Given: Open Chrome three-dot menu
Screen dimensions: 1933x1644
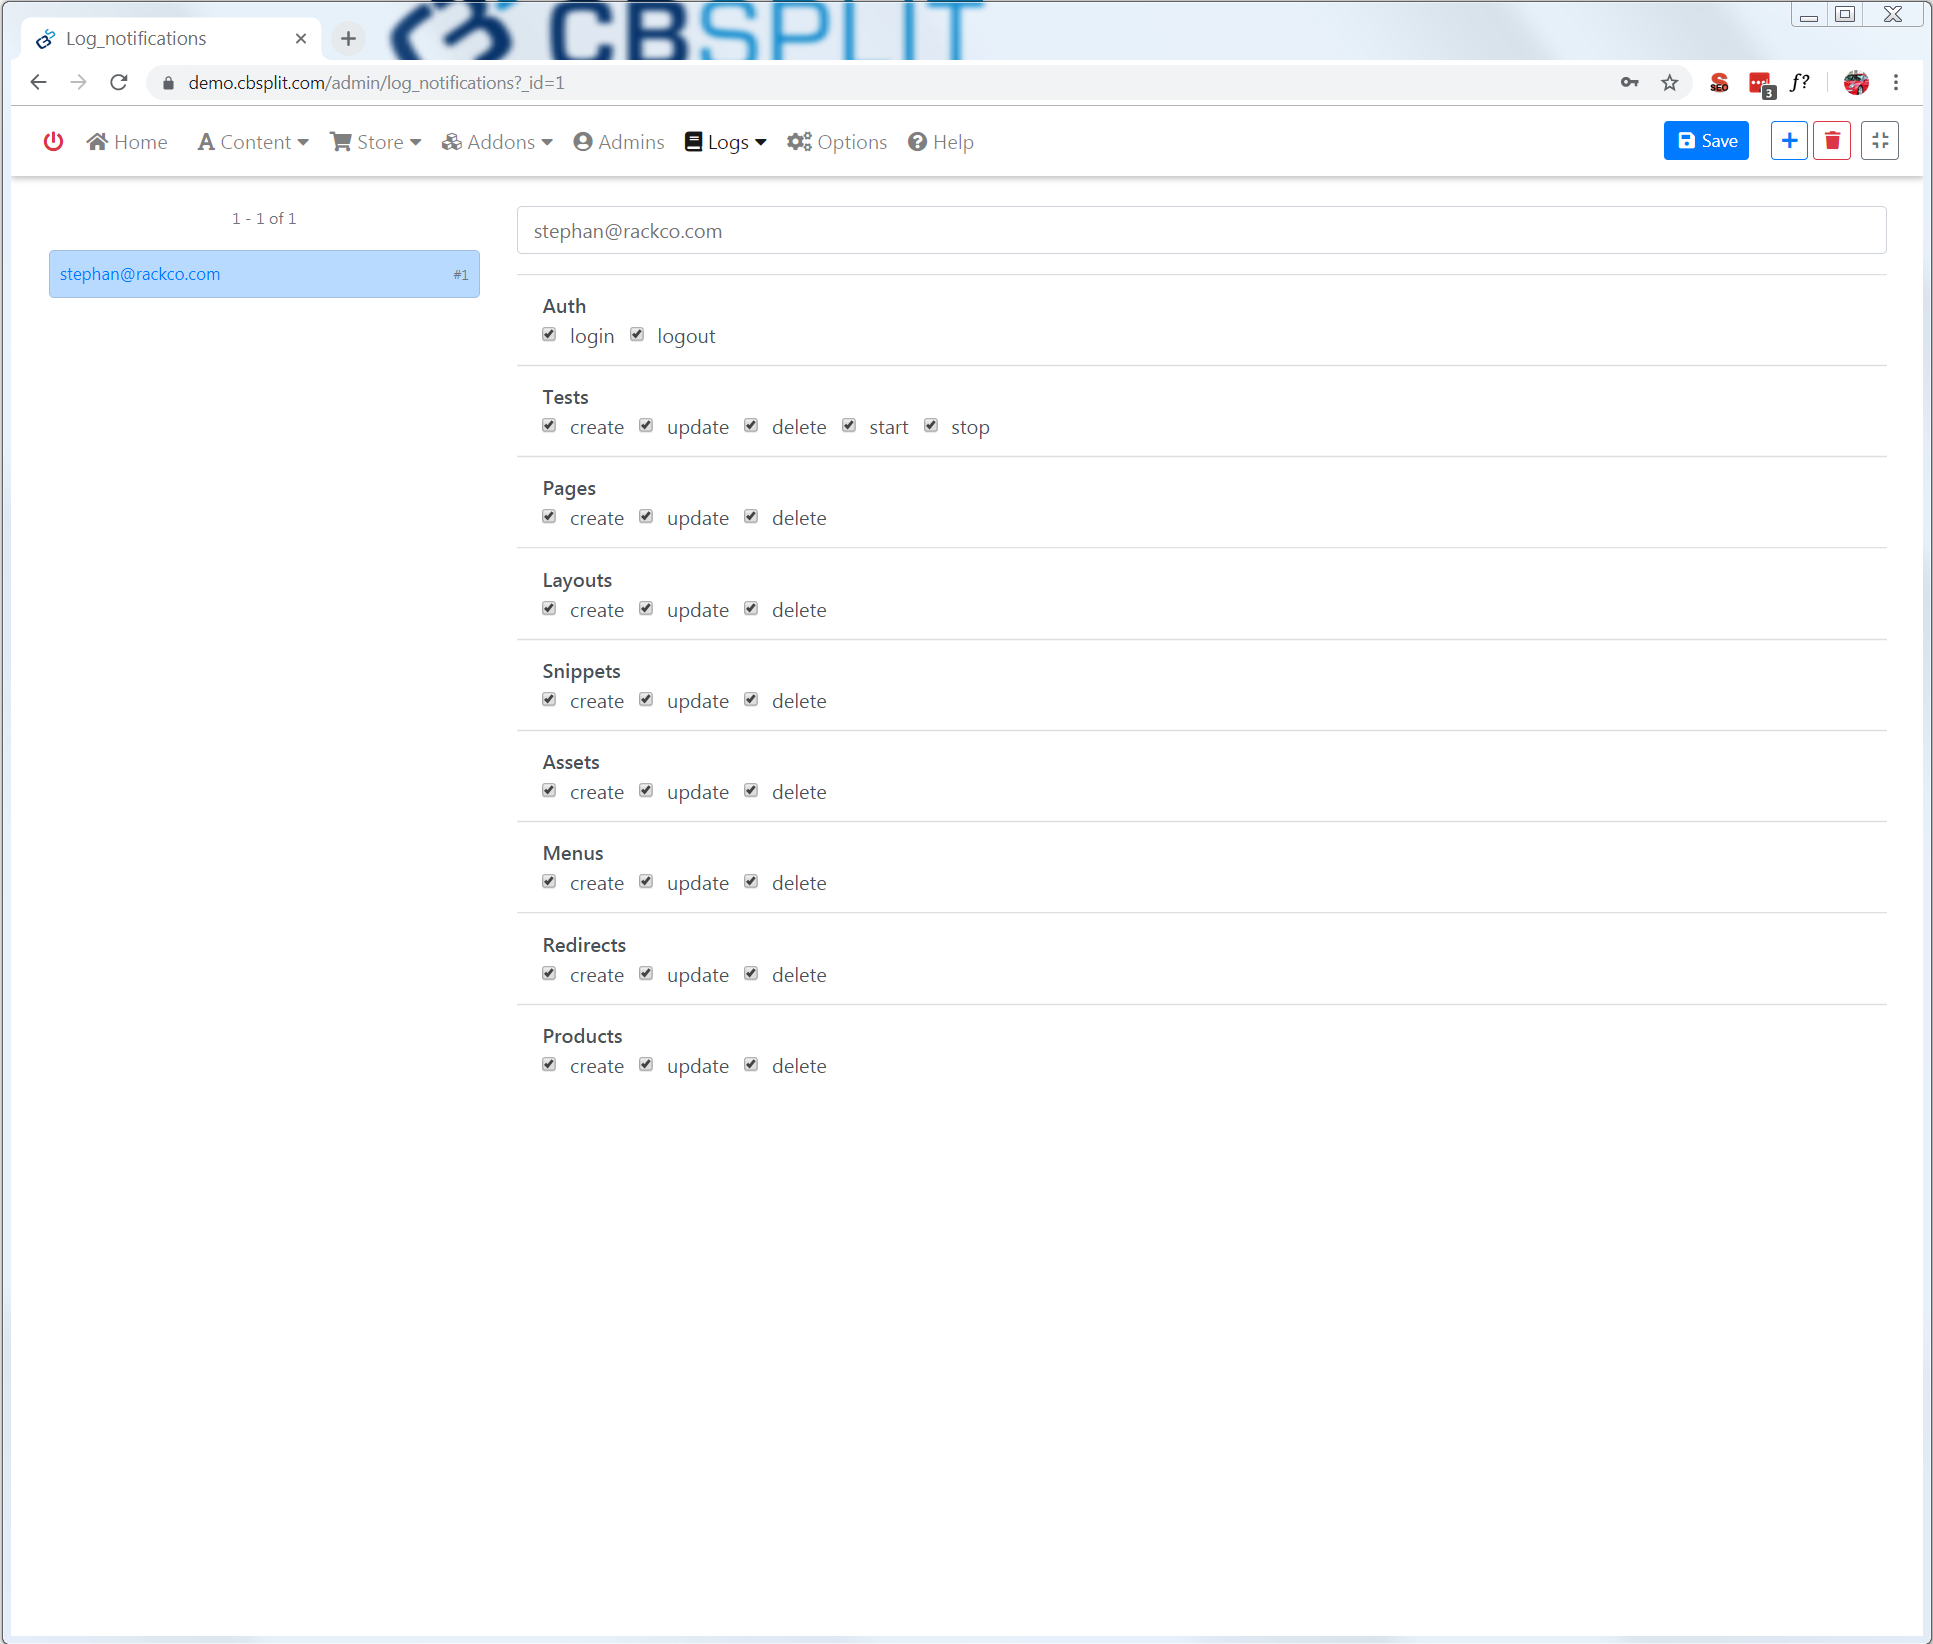Looking at the screenshot, I should coord(1895,83).
